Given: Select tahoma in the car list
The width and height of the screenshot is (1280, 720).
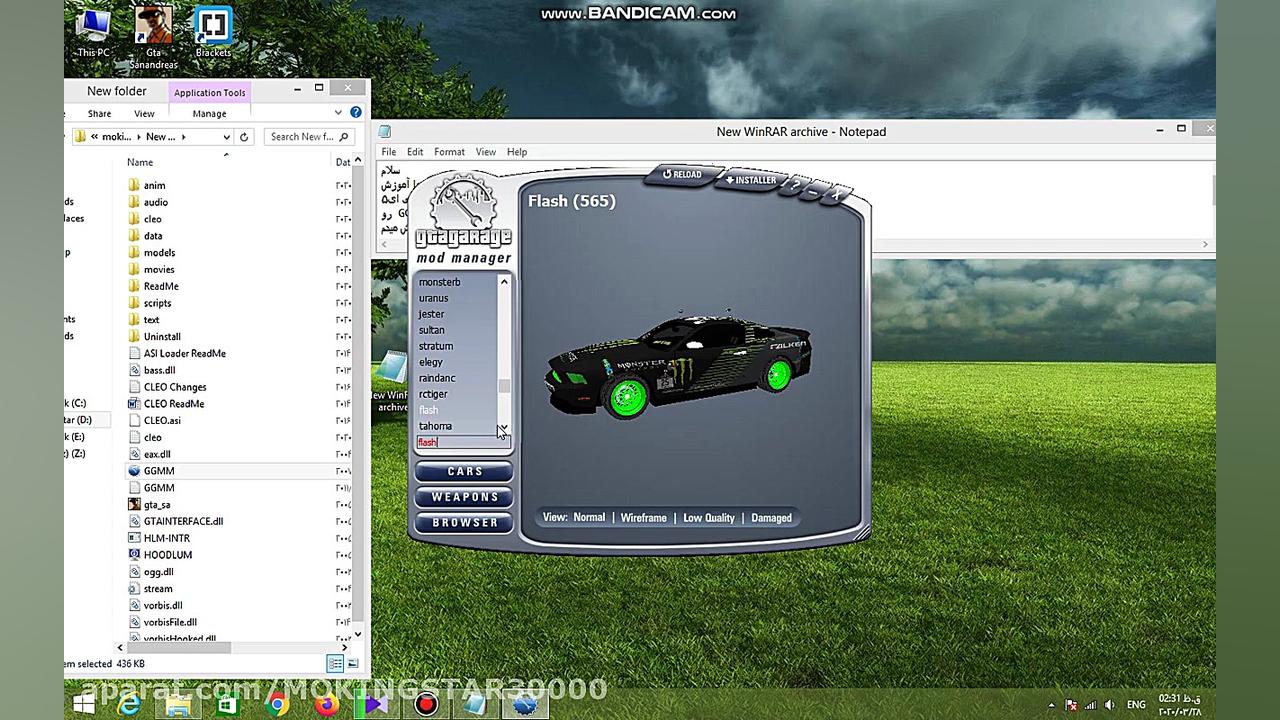Looking at the screenshot, I should click(435, 426).
